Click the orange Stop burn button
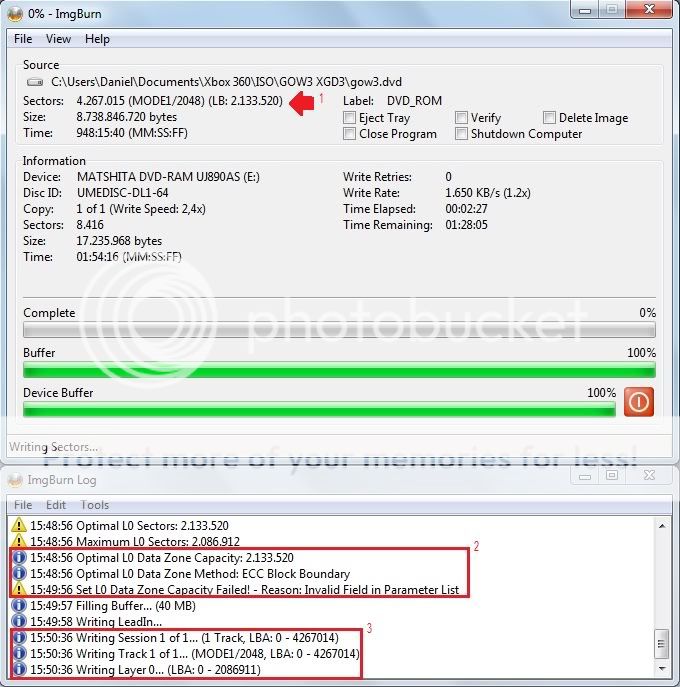This screenshot has height=687, width=680. 638,401
